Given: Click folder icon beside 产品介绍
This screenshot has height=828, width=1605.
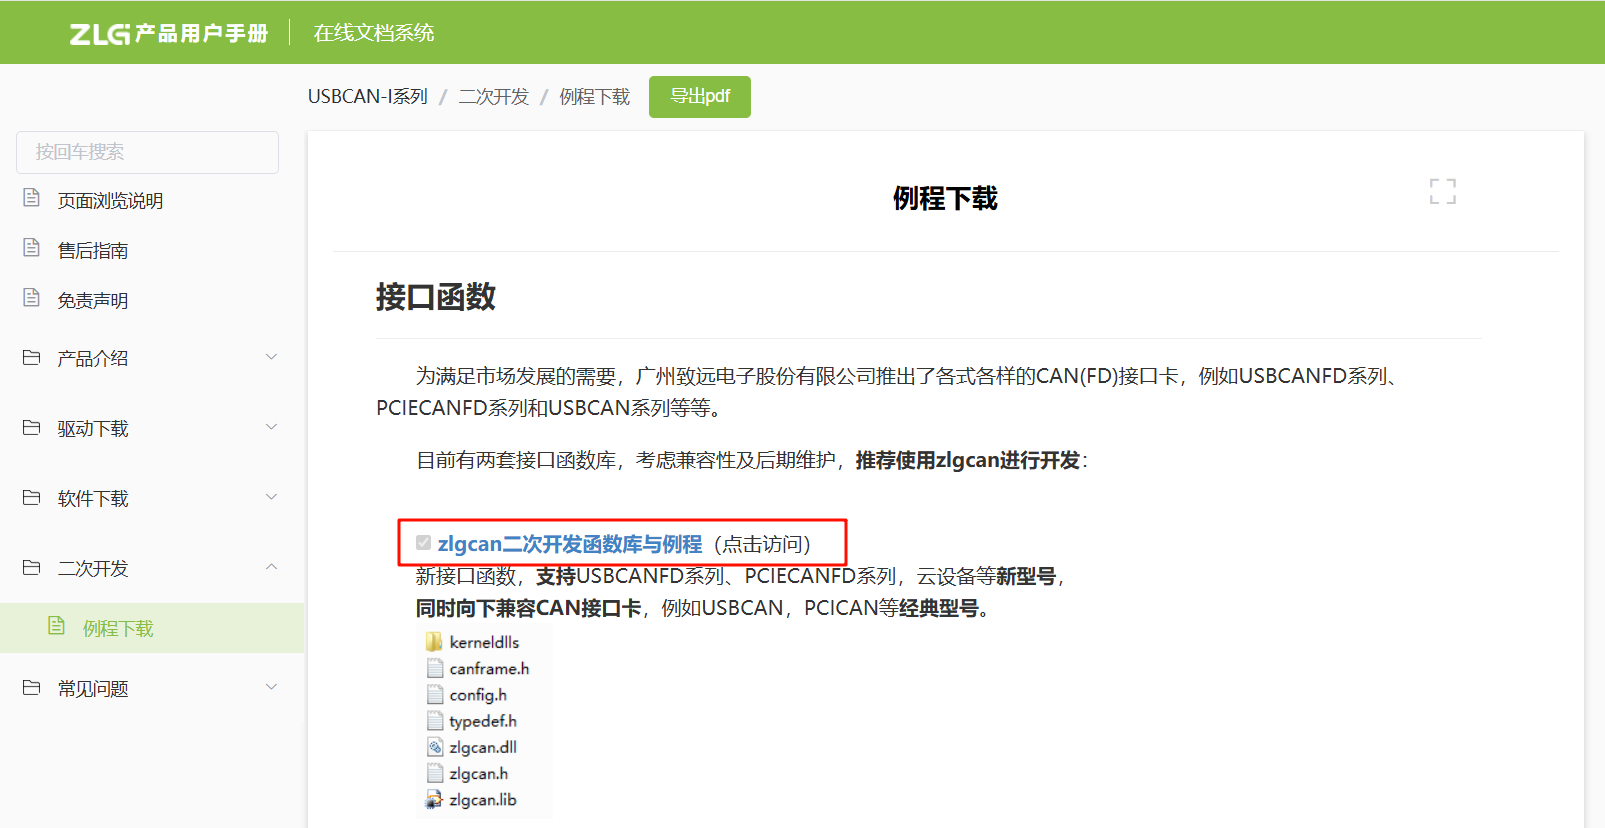Looking at the screenshot, I should point(31,357).
